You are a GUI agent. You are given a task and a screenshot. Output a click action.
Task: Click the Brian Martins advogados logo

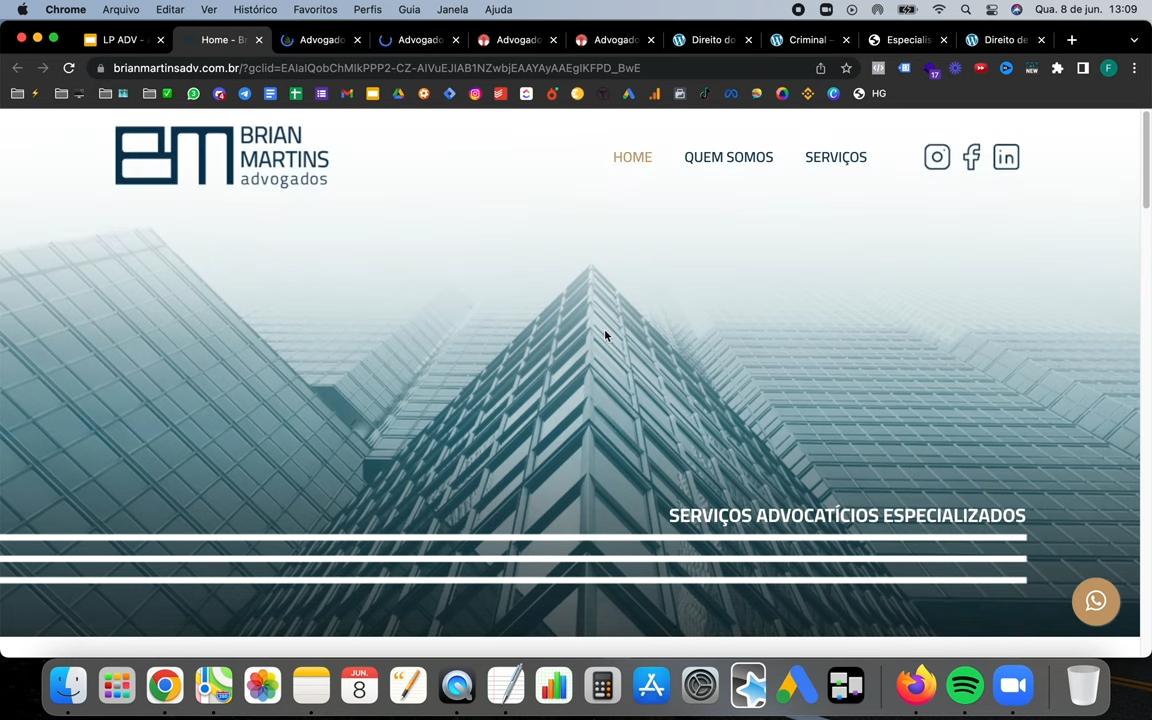coord(222,156)
